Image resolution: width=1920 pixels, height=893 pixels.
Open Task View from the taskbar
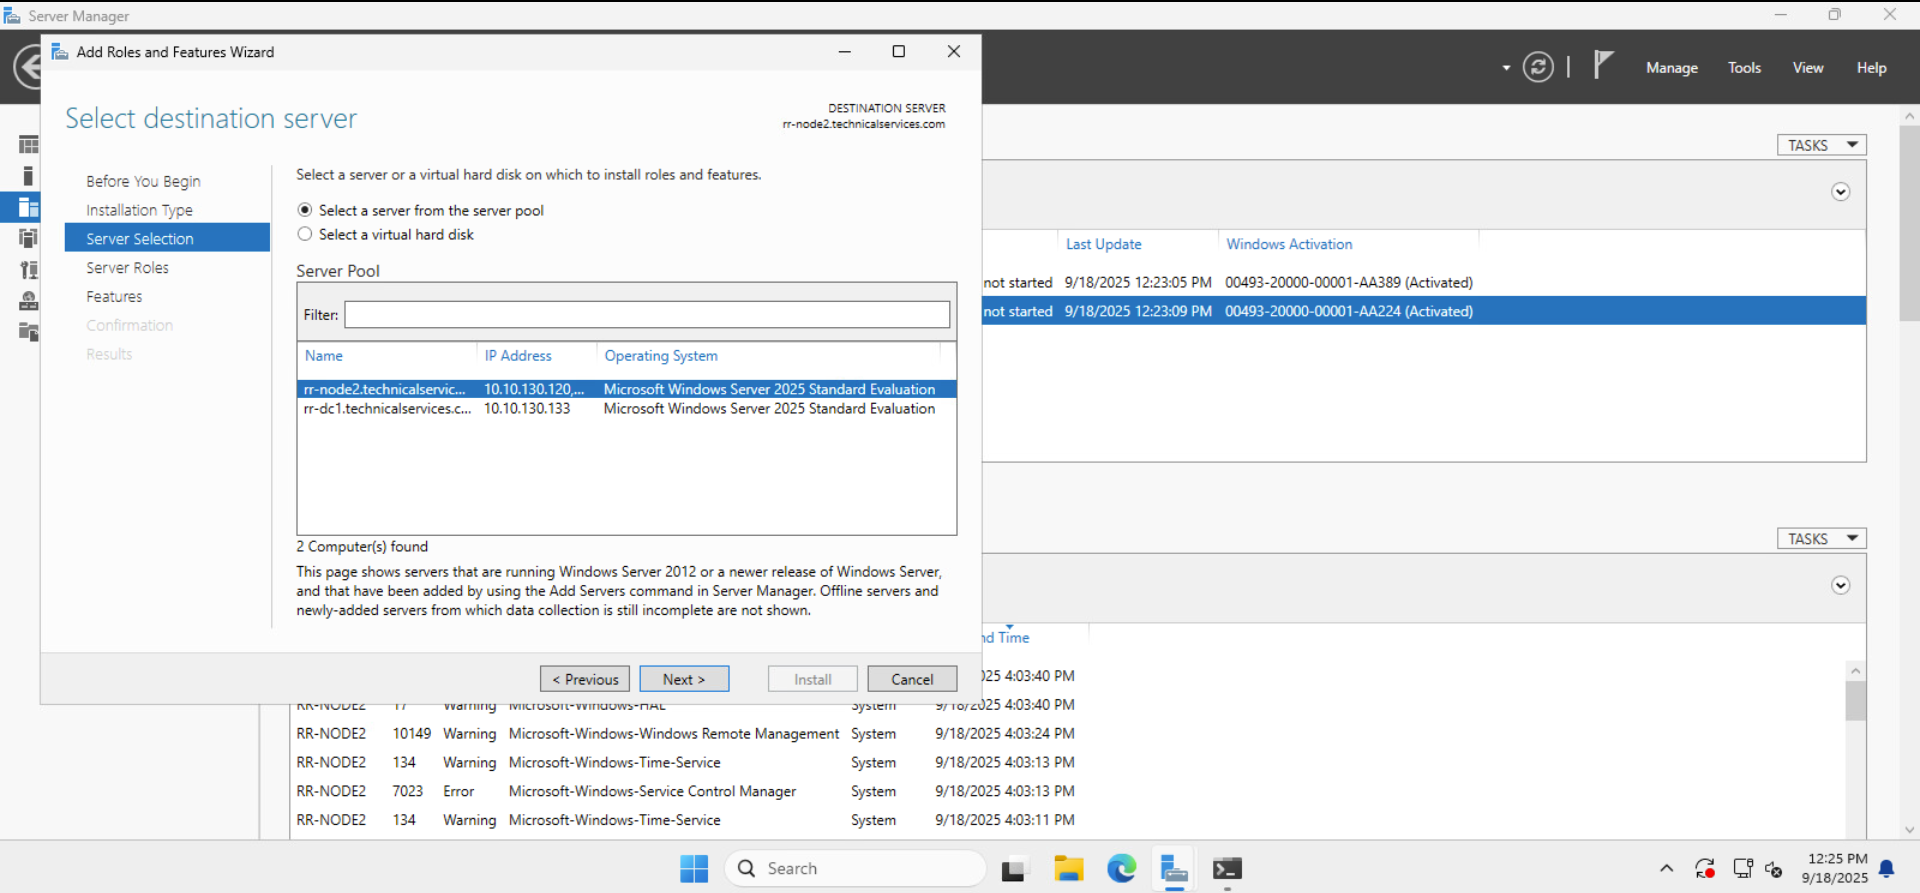pos(1014,869)
